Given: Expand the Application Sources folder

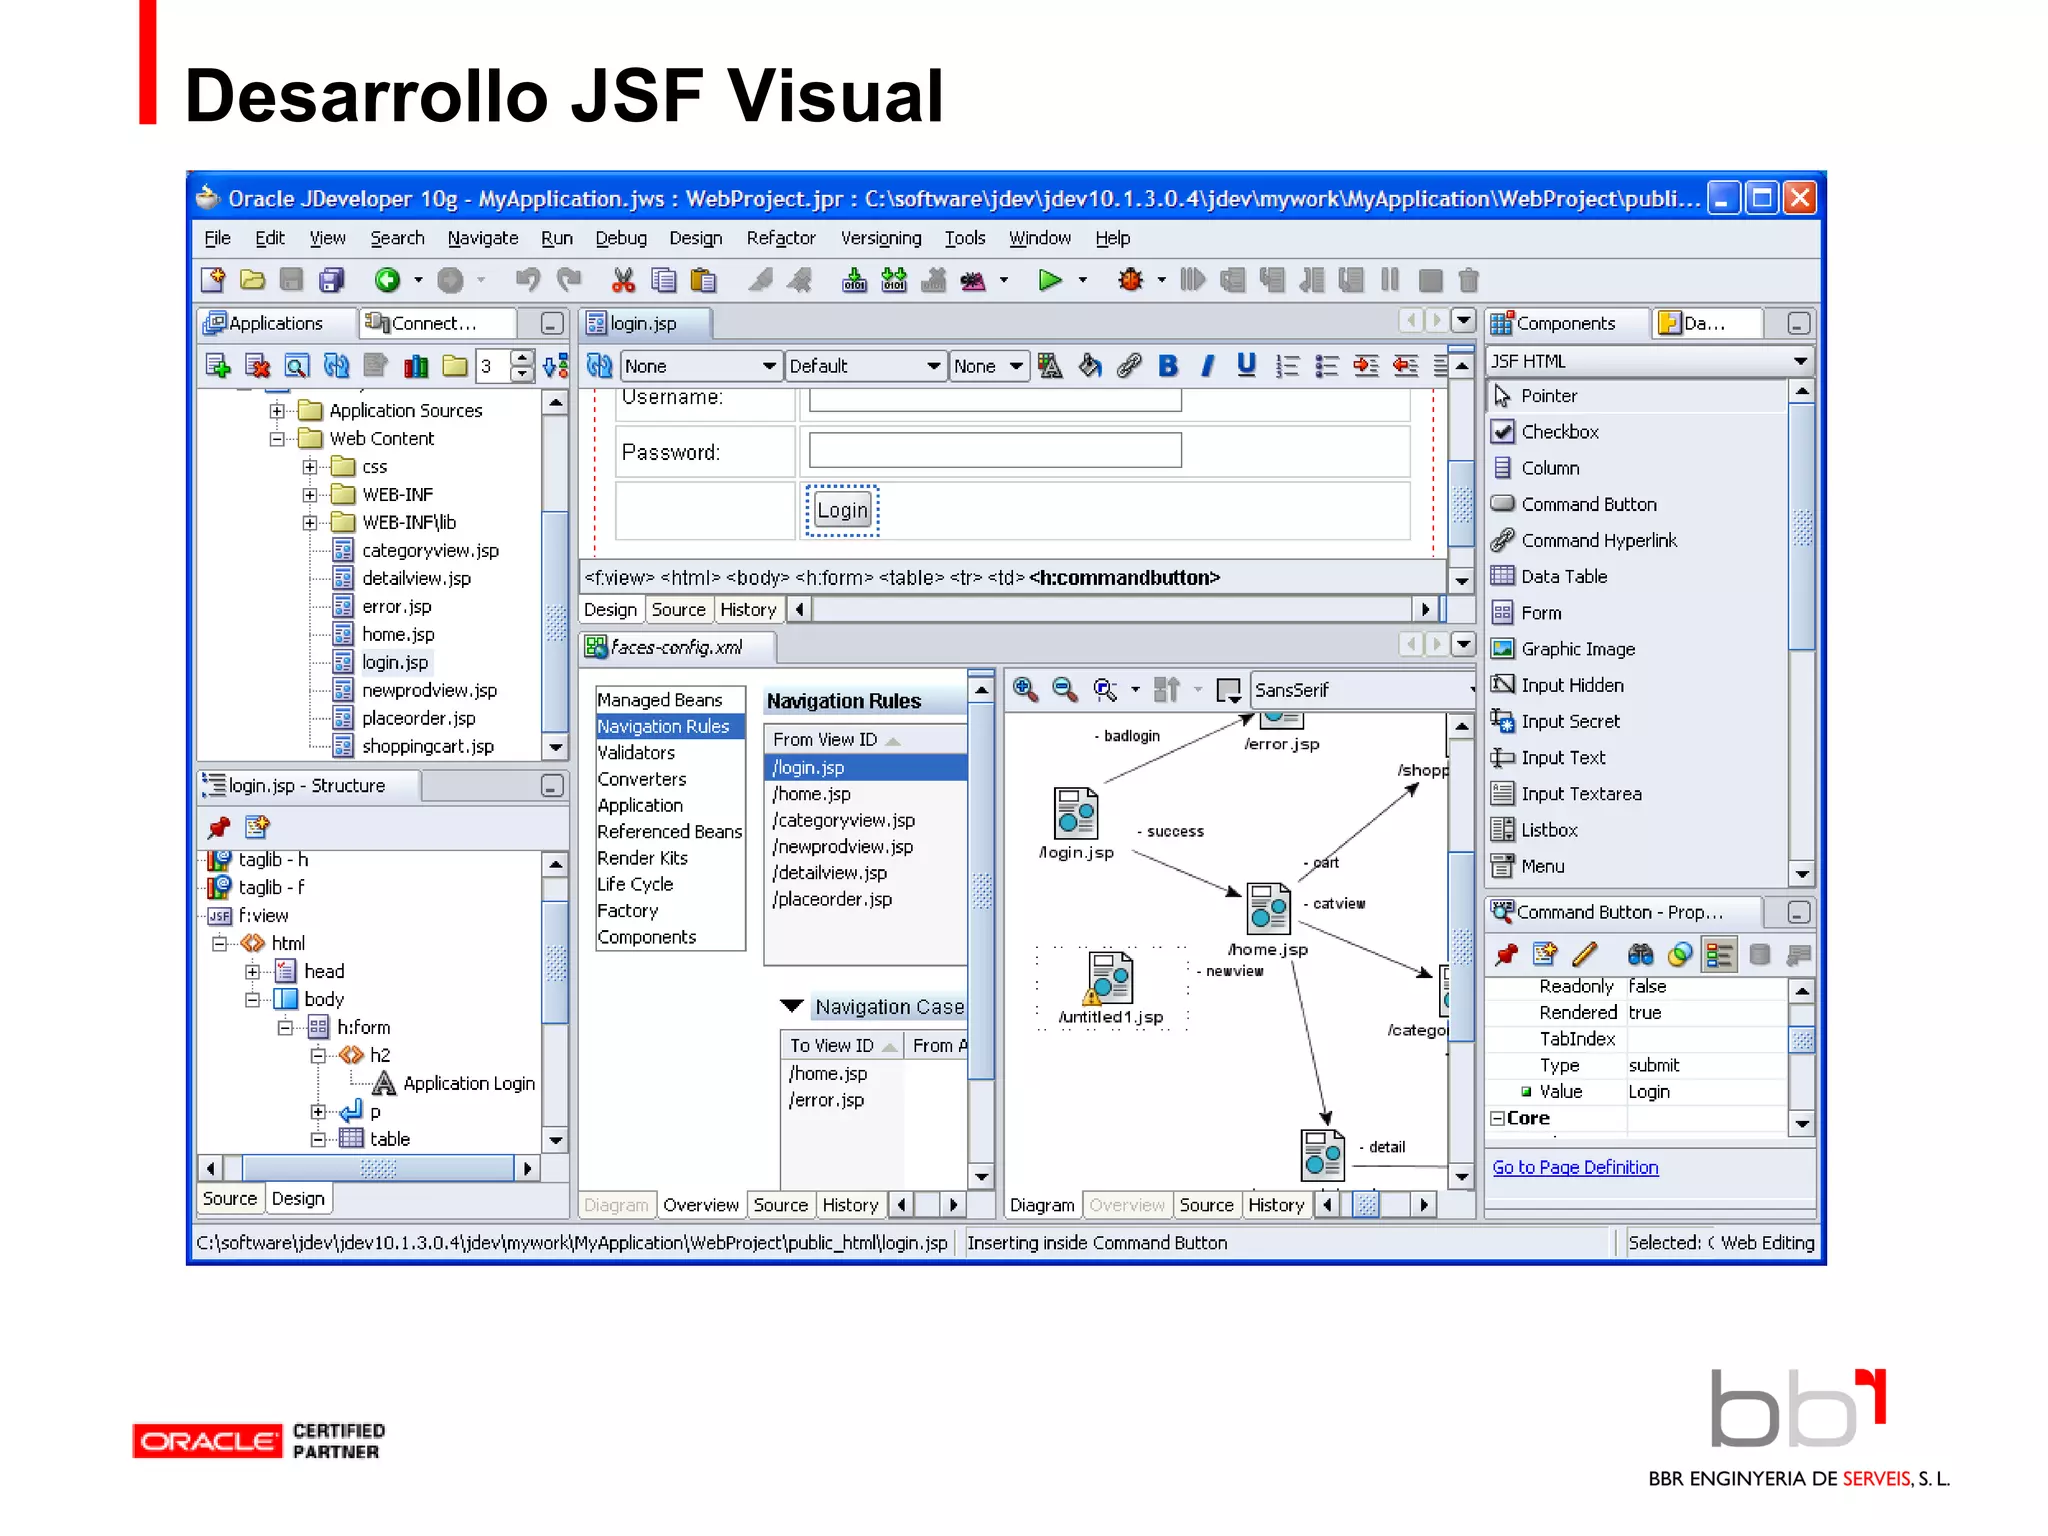Looking at the screenshot, I should (277, 411).
